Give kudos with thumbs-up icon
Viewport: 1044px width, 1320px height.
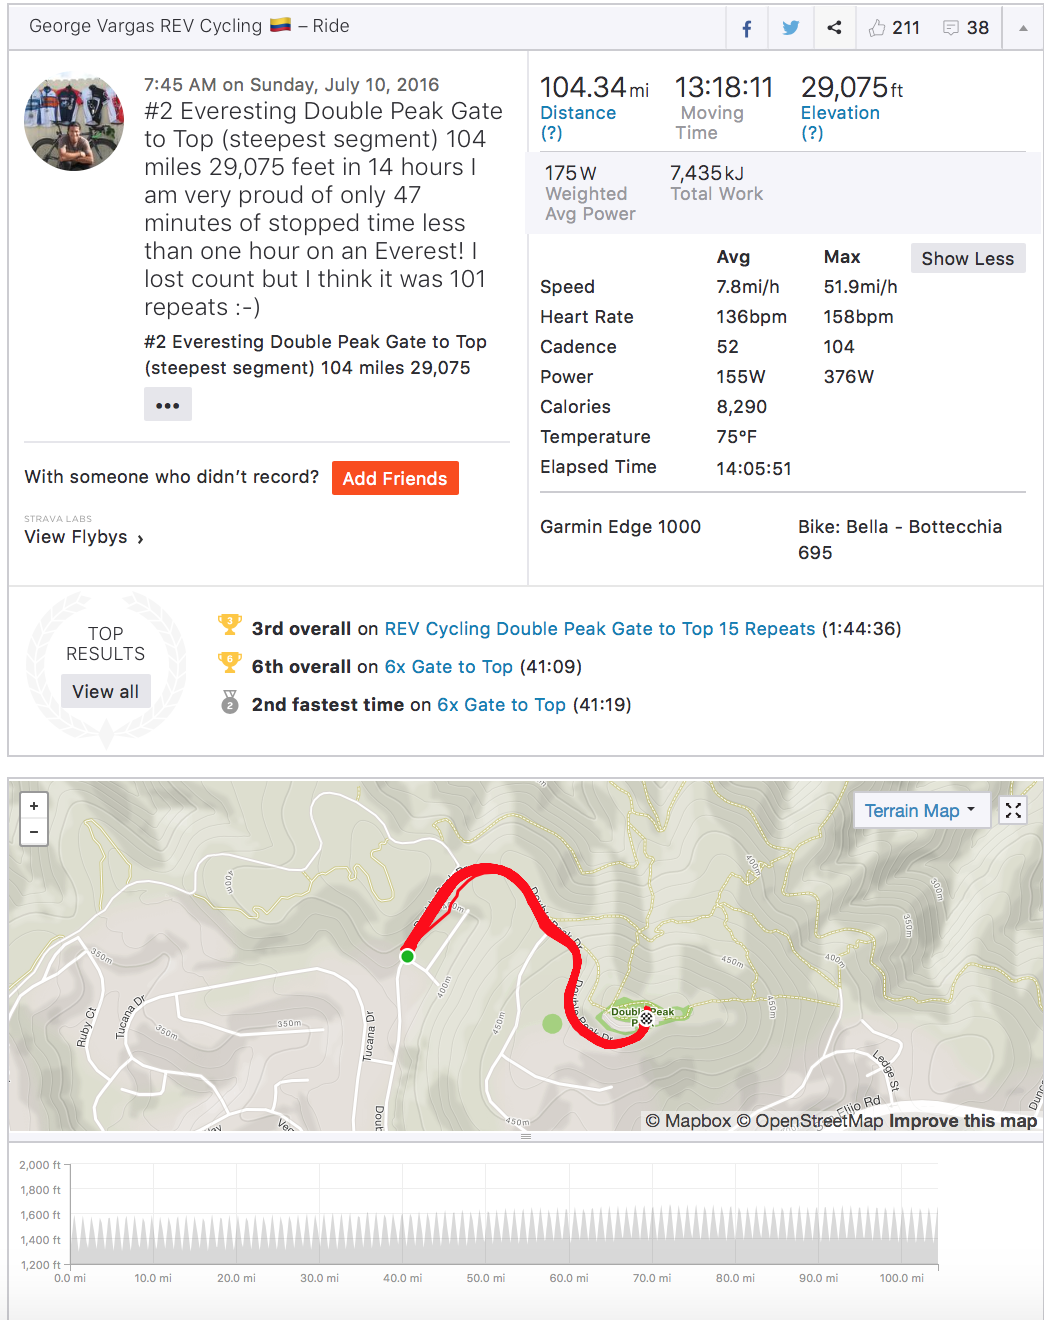[x=877, y=28]
